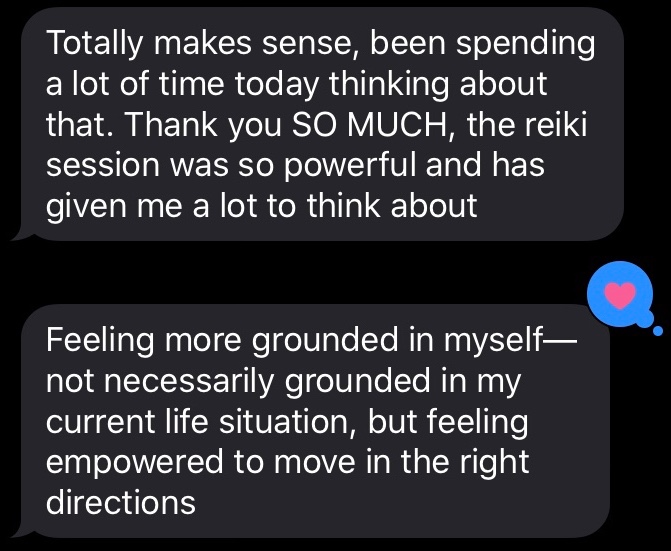Tap the pink heart reaction icon
Screen dimensions: 671x551
pyautogui.click(x=620, y=294)
